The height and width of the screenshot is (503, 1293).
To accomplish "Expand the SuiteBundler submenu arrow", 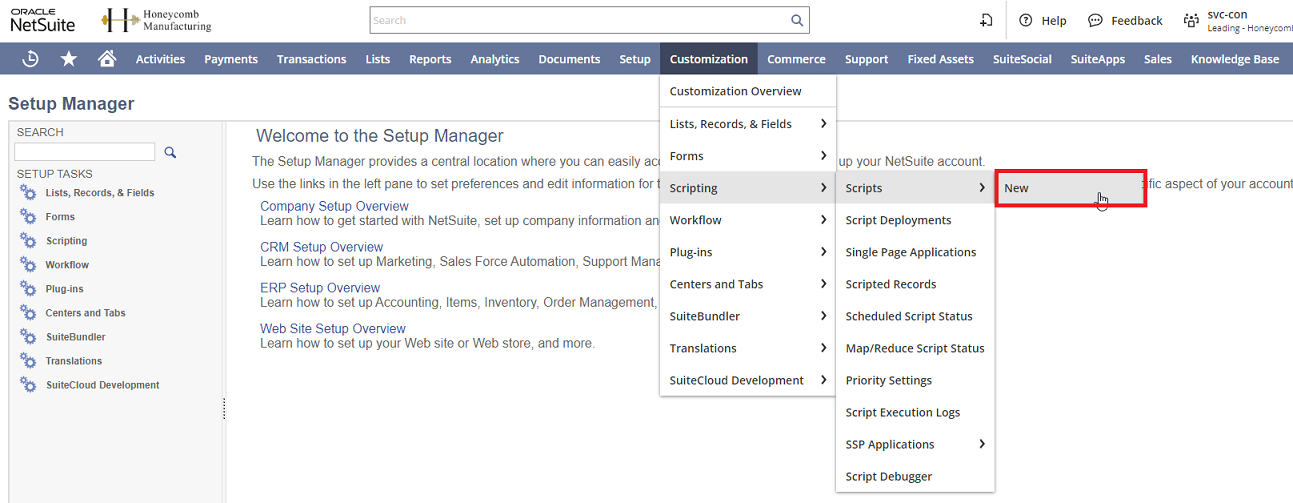I will click(823, 316).
